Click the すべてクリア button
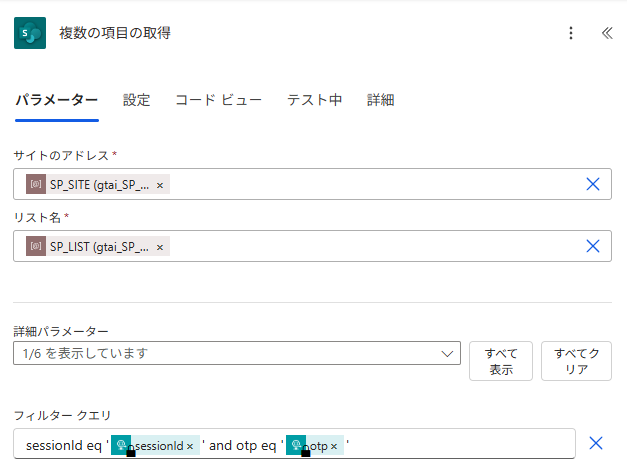627x472 pixels. pyautogui.click(x=576, y=361)
